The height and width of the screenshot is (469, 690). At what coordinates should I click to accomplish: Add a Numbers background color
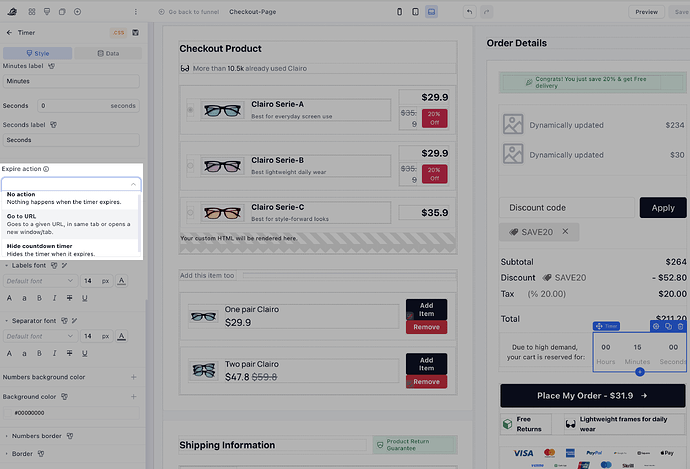tap(133, 377)
